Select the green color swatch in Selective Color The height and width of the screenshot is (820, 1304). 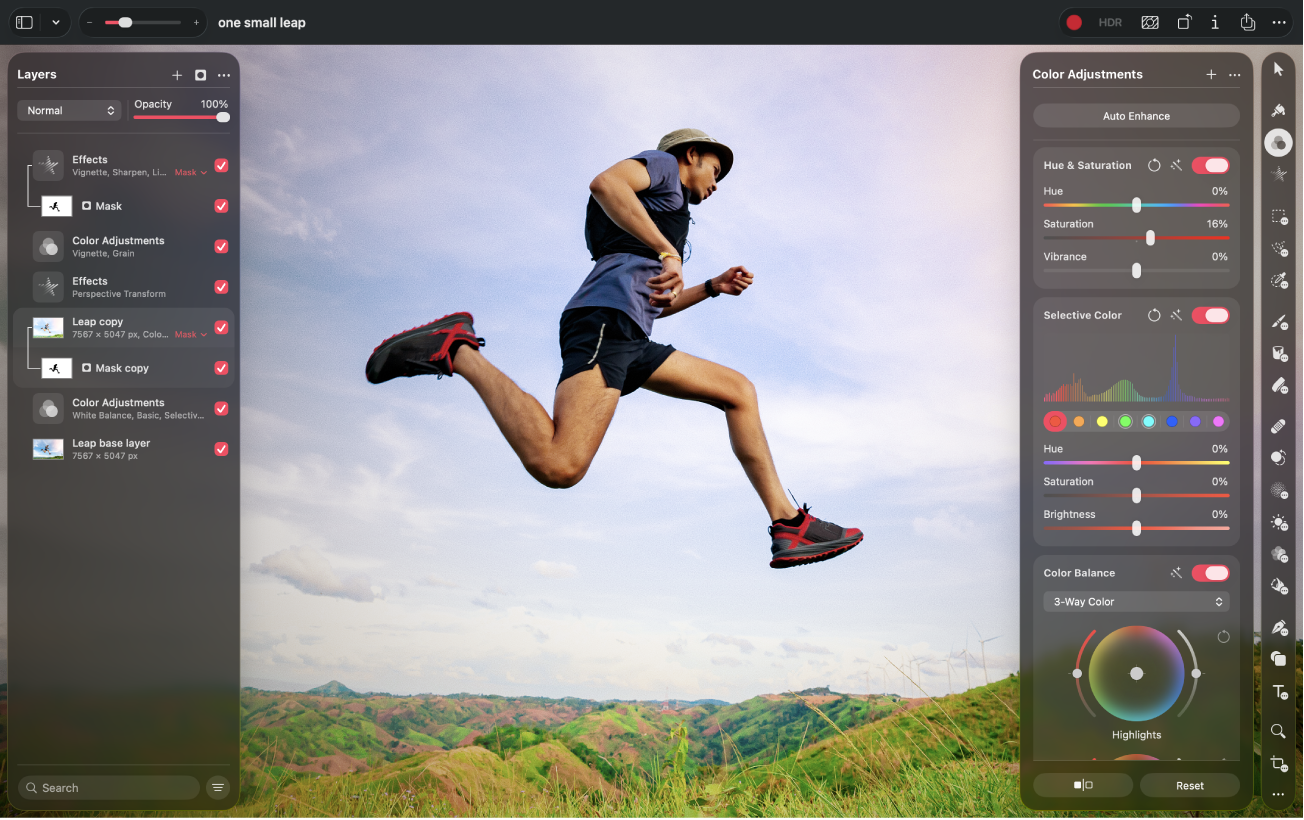click(1125, 421)
